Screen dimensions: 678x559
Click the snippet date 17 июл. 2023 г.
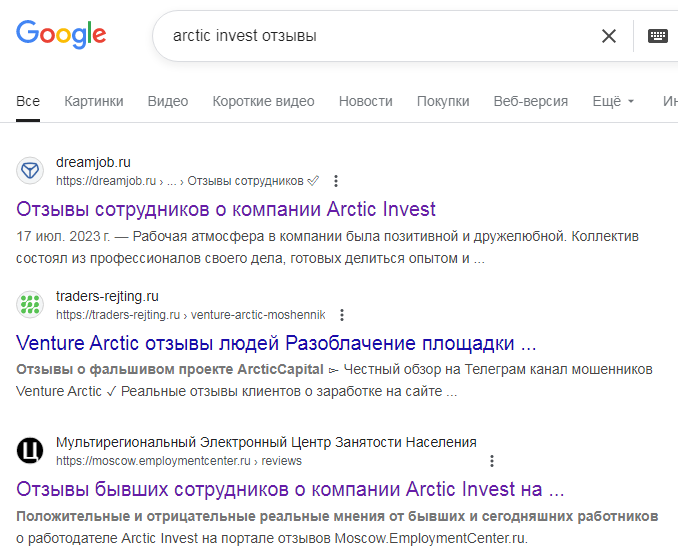point(63,236)
